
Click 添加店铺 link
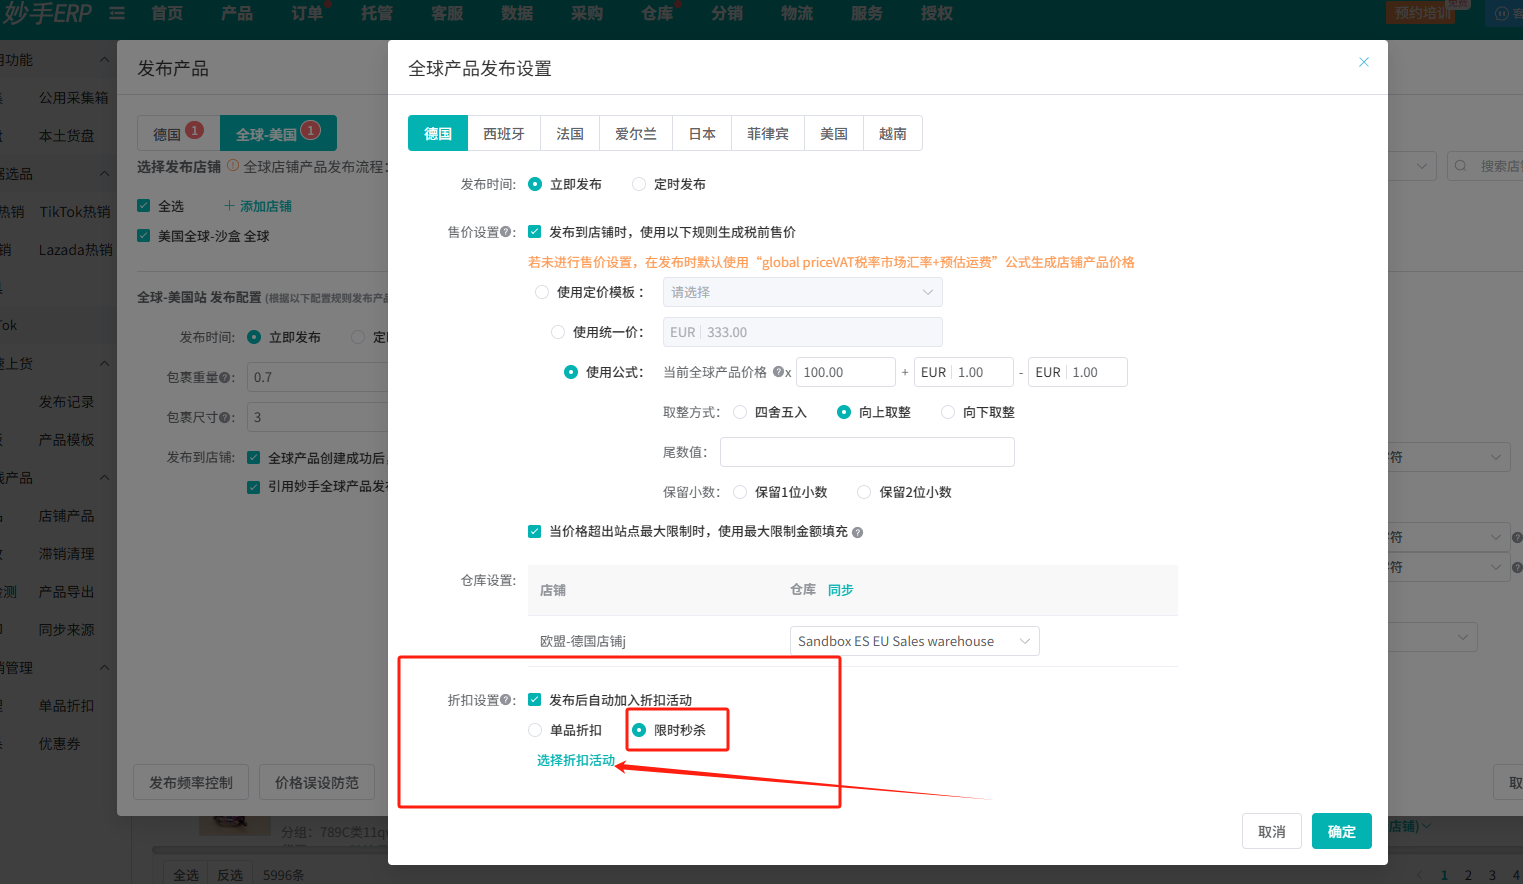pos(266,206)
